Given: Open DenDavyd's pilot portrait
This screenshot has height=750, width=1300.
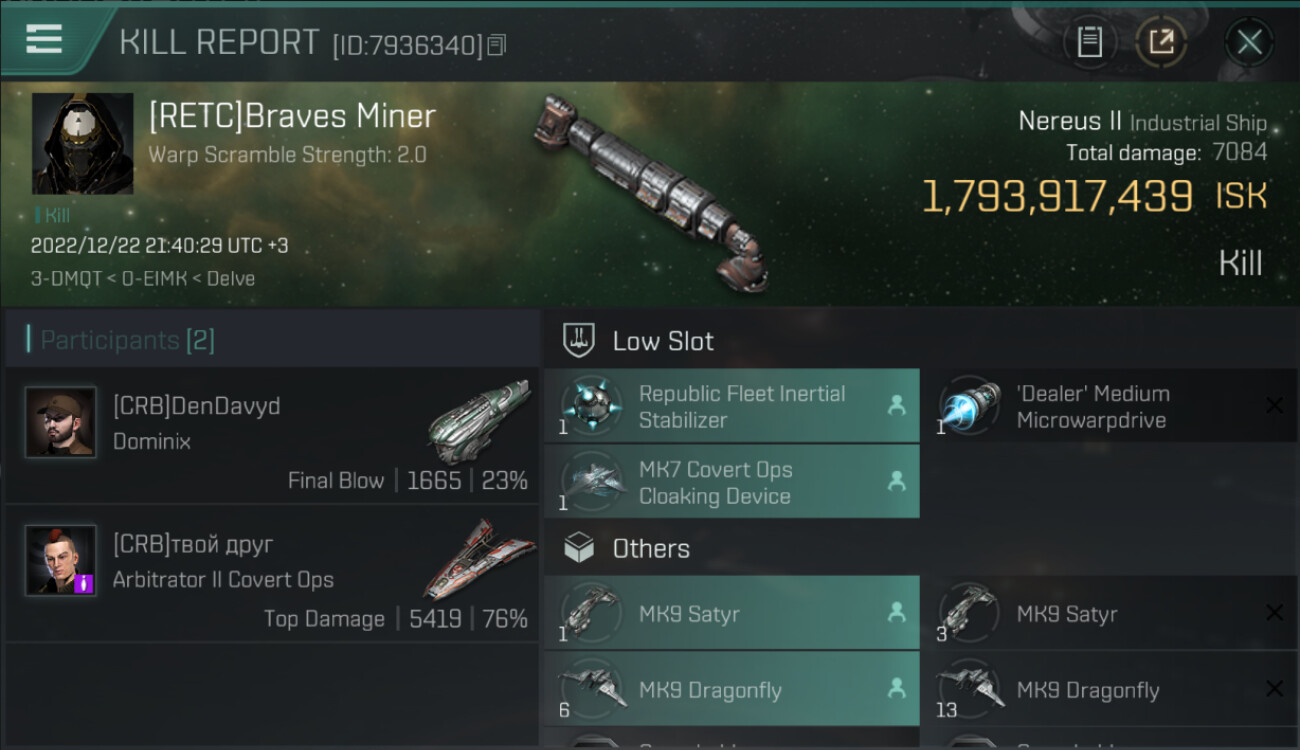Looking at the screenshot, I should pos(61,422).
